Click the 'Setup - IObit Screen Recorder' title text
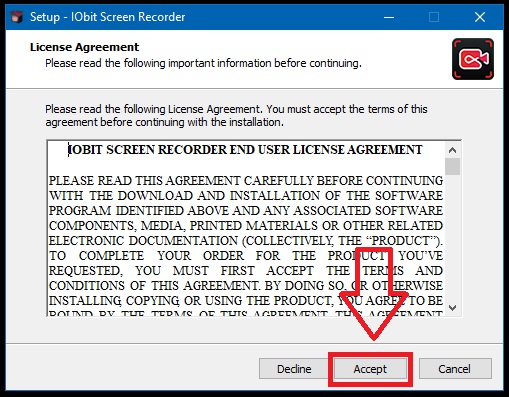509x397 pixels. tap(107, 17)
